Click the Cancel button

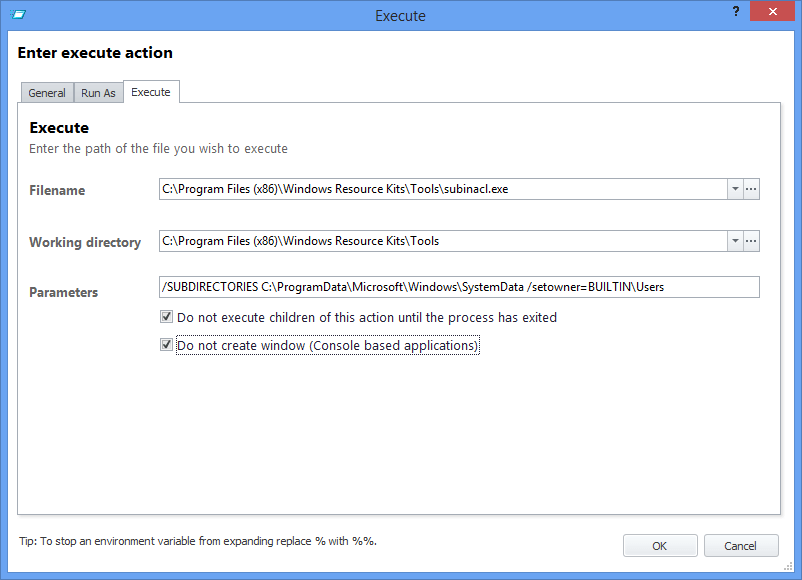tap(741, 546)
